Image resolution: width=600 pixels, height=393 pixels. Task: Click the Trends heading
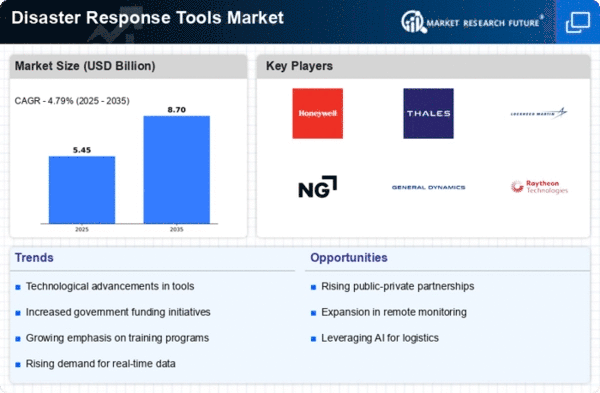(x=34, y=258)
